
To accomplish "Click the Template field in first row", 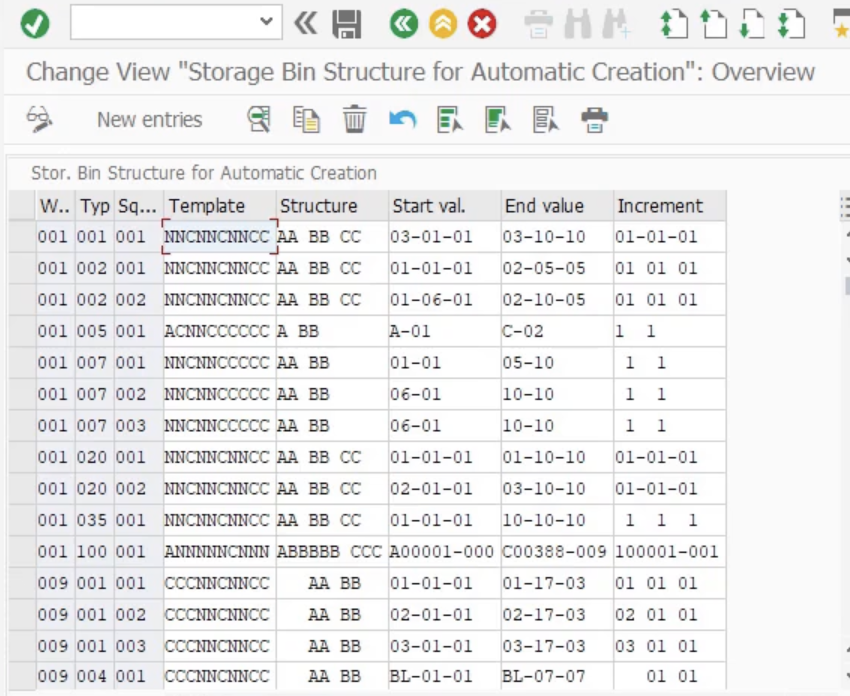I will coord(218,237).
